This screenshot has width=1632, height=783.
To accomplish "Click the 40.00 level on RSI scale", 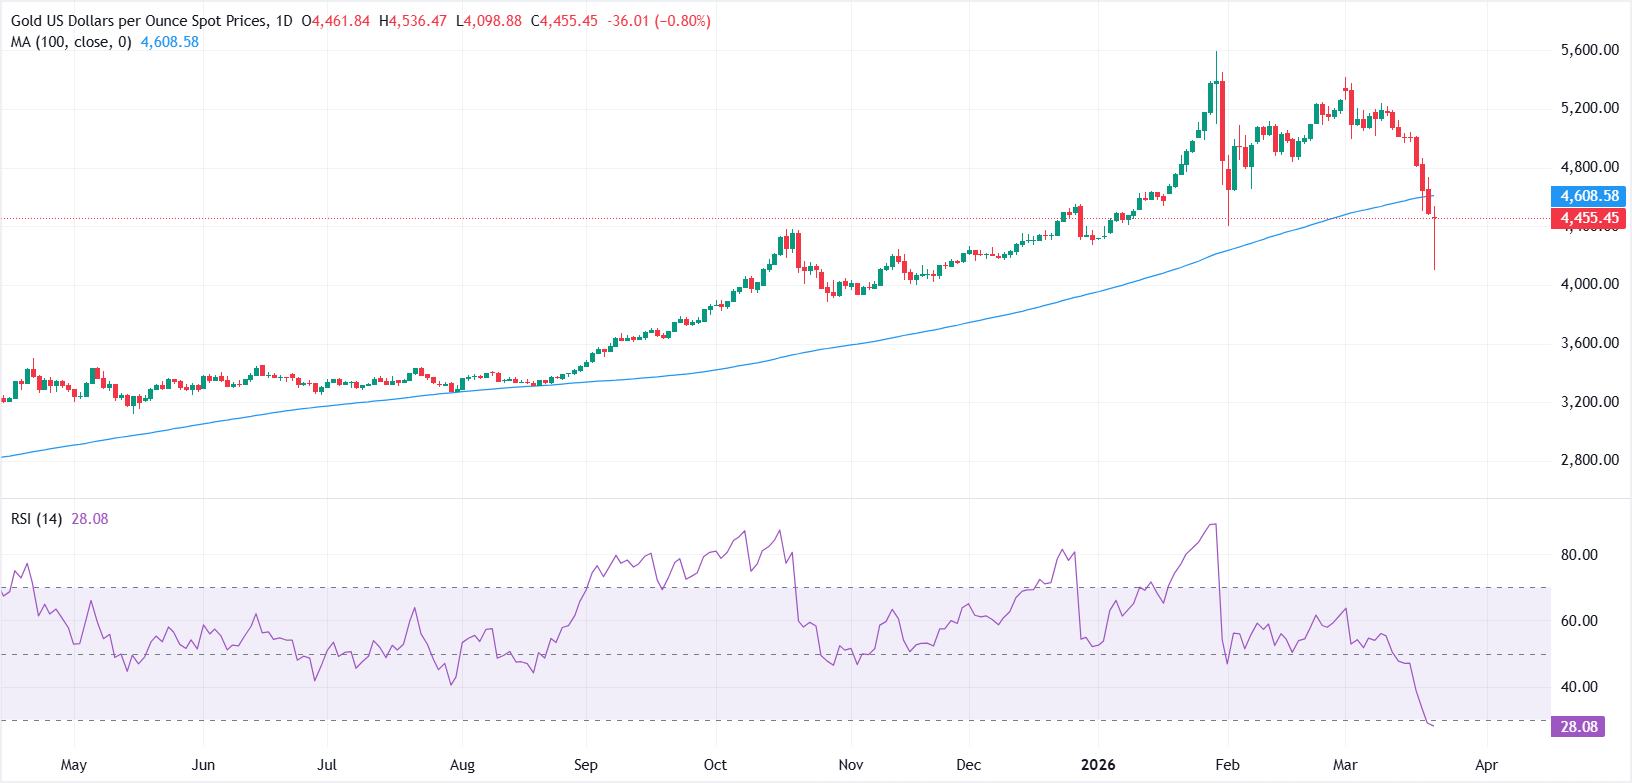I will coord(1579,687).
